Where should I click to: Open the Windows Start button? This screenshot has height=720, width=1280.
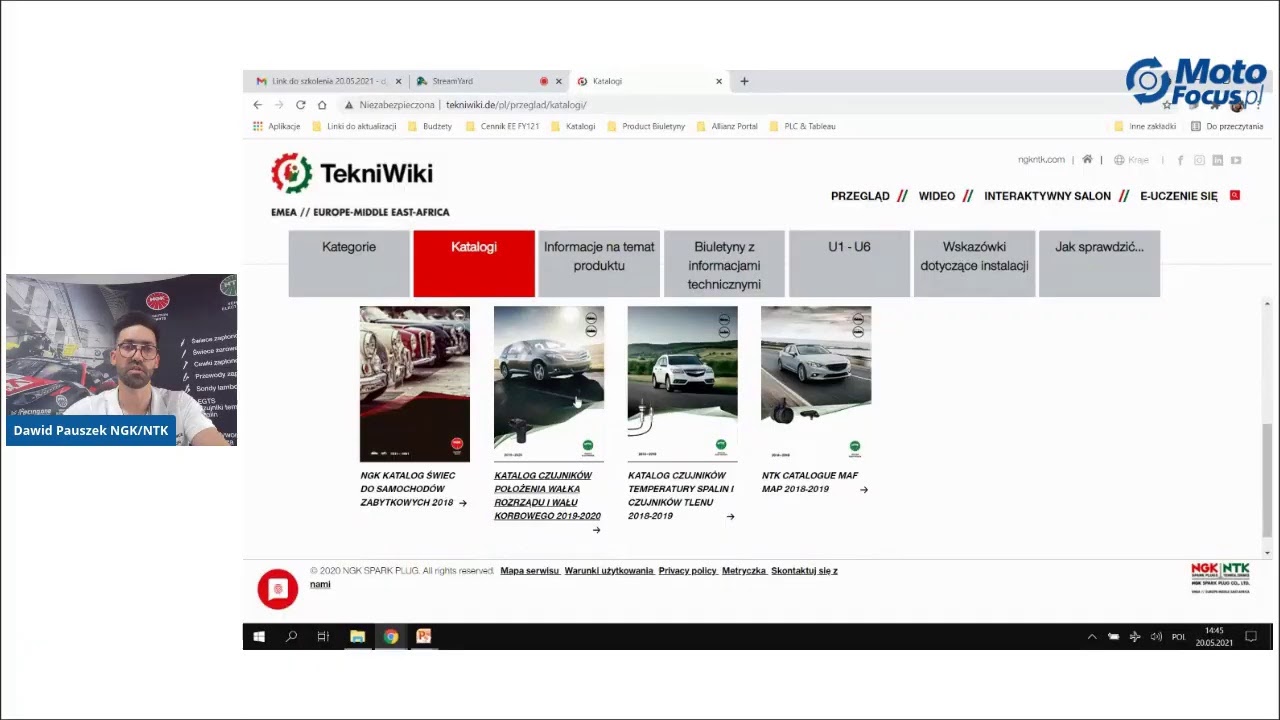tap(259, 636)
